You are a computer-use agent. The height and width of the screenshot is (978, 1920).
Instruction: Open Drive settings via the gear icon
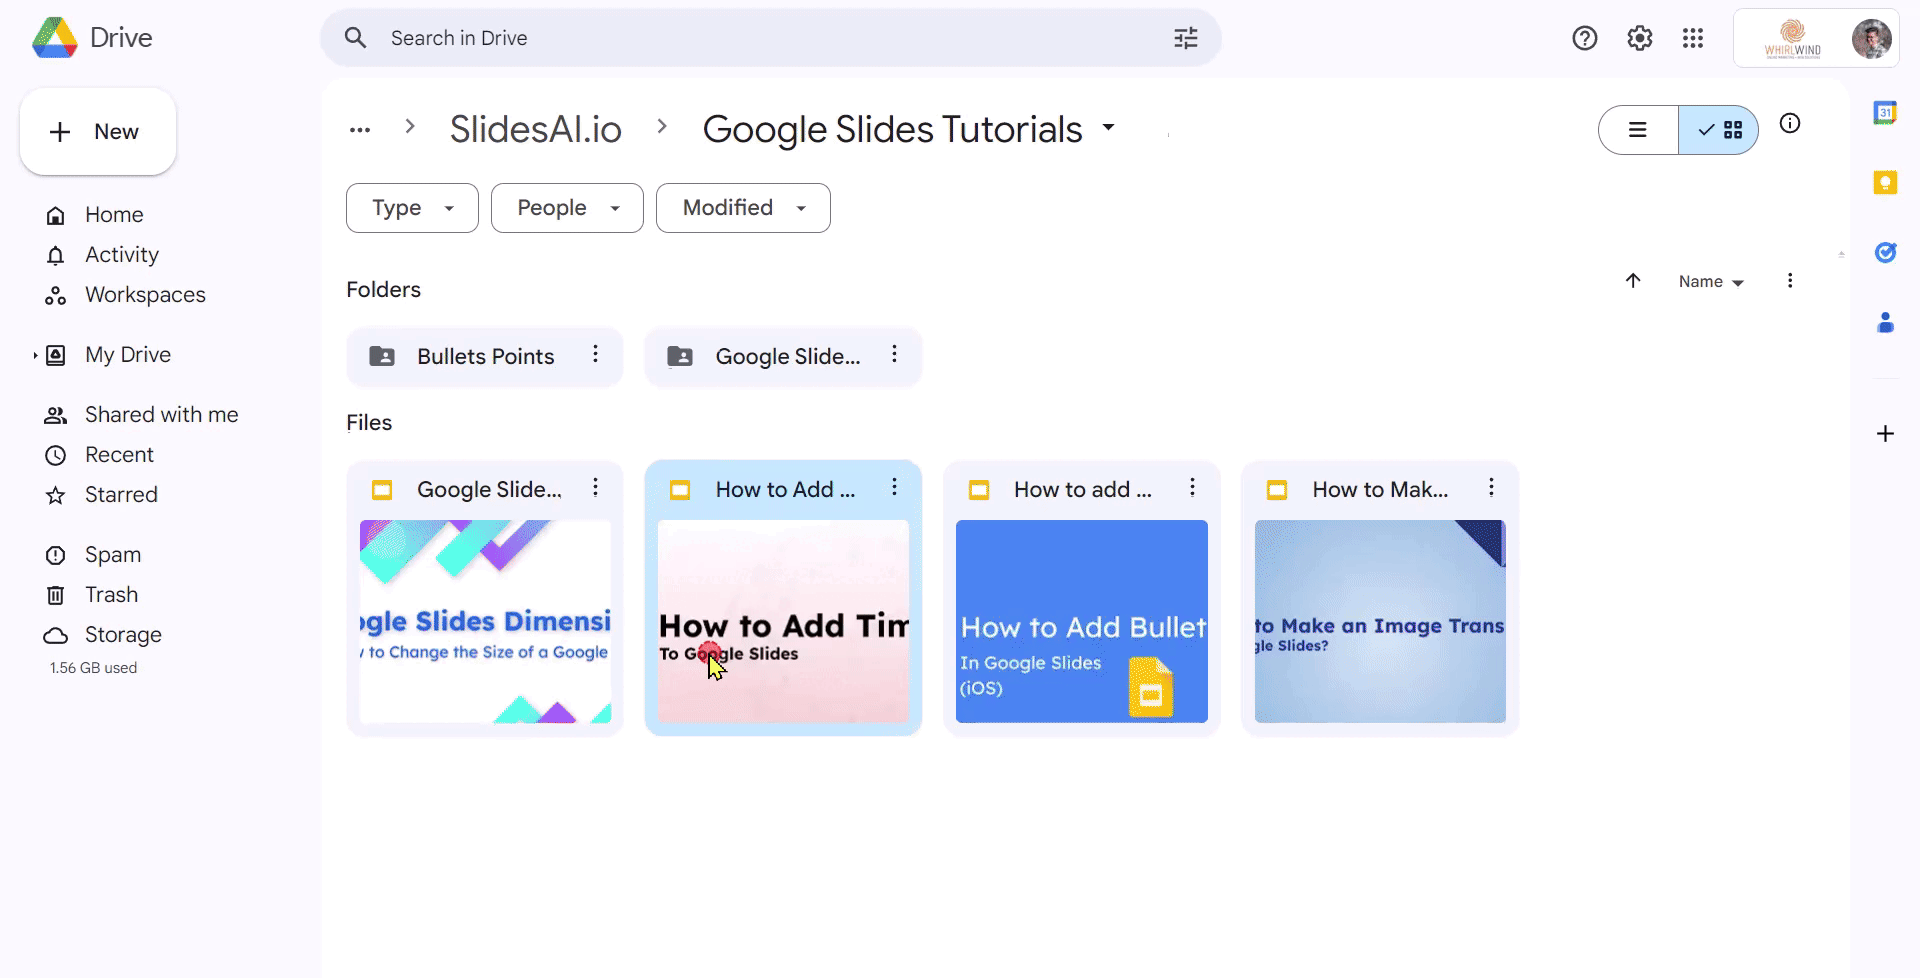pyautogui.click(x=1640, y=37)
